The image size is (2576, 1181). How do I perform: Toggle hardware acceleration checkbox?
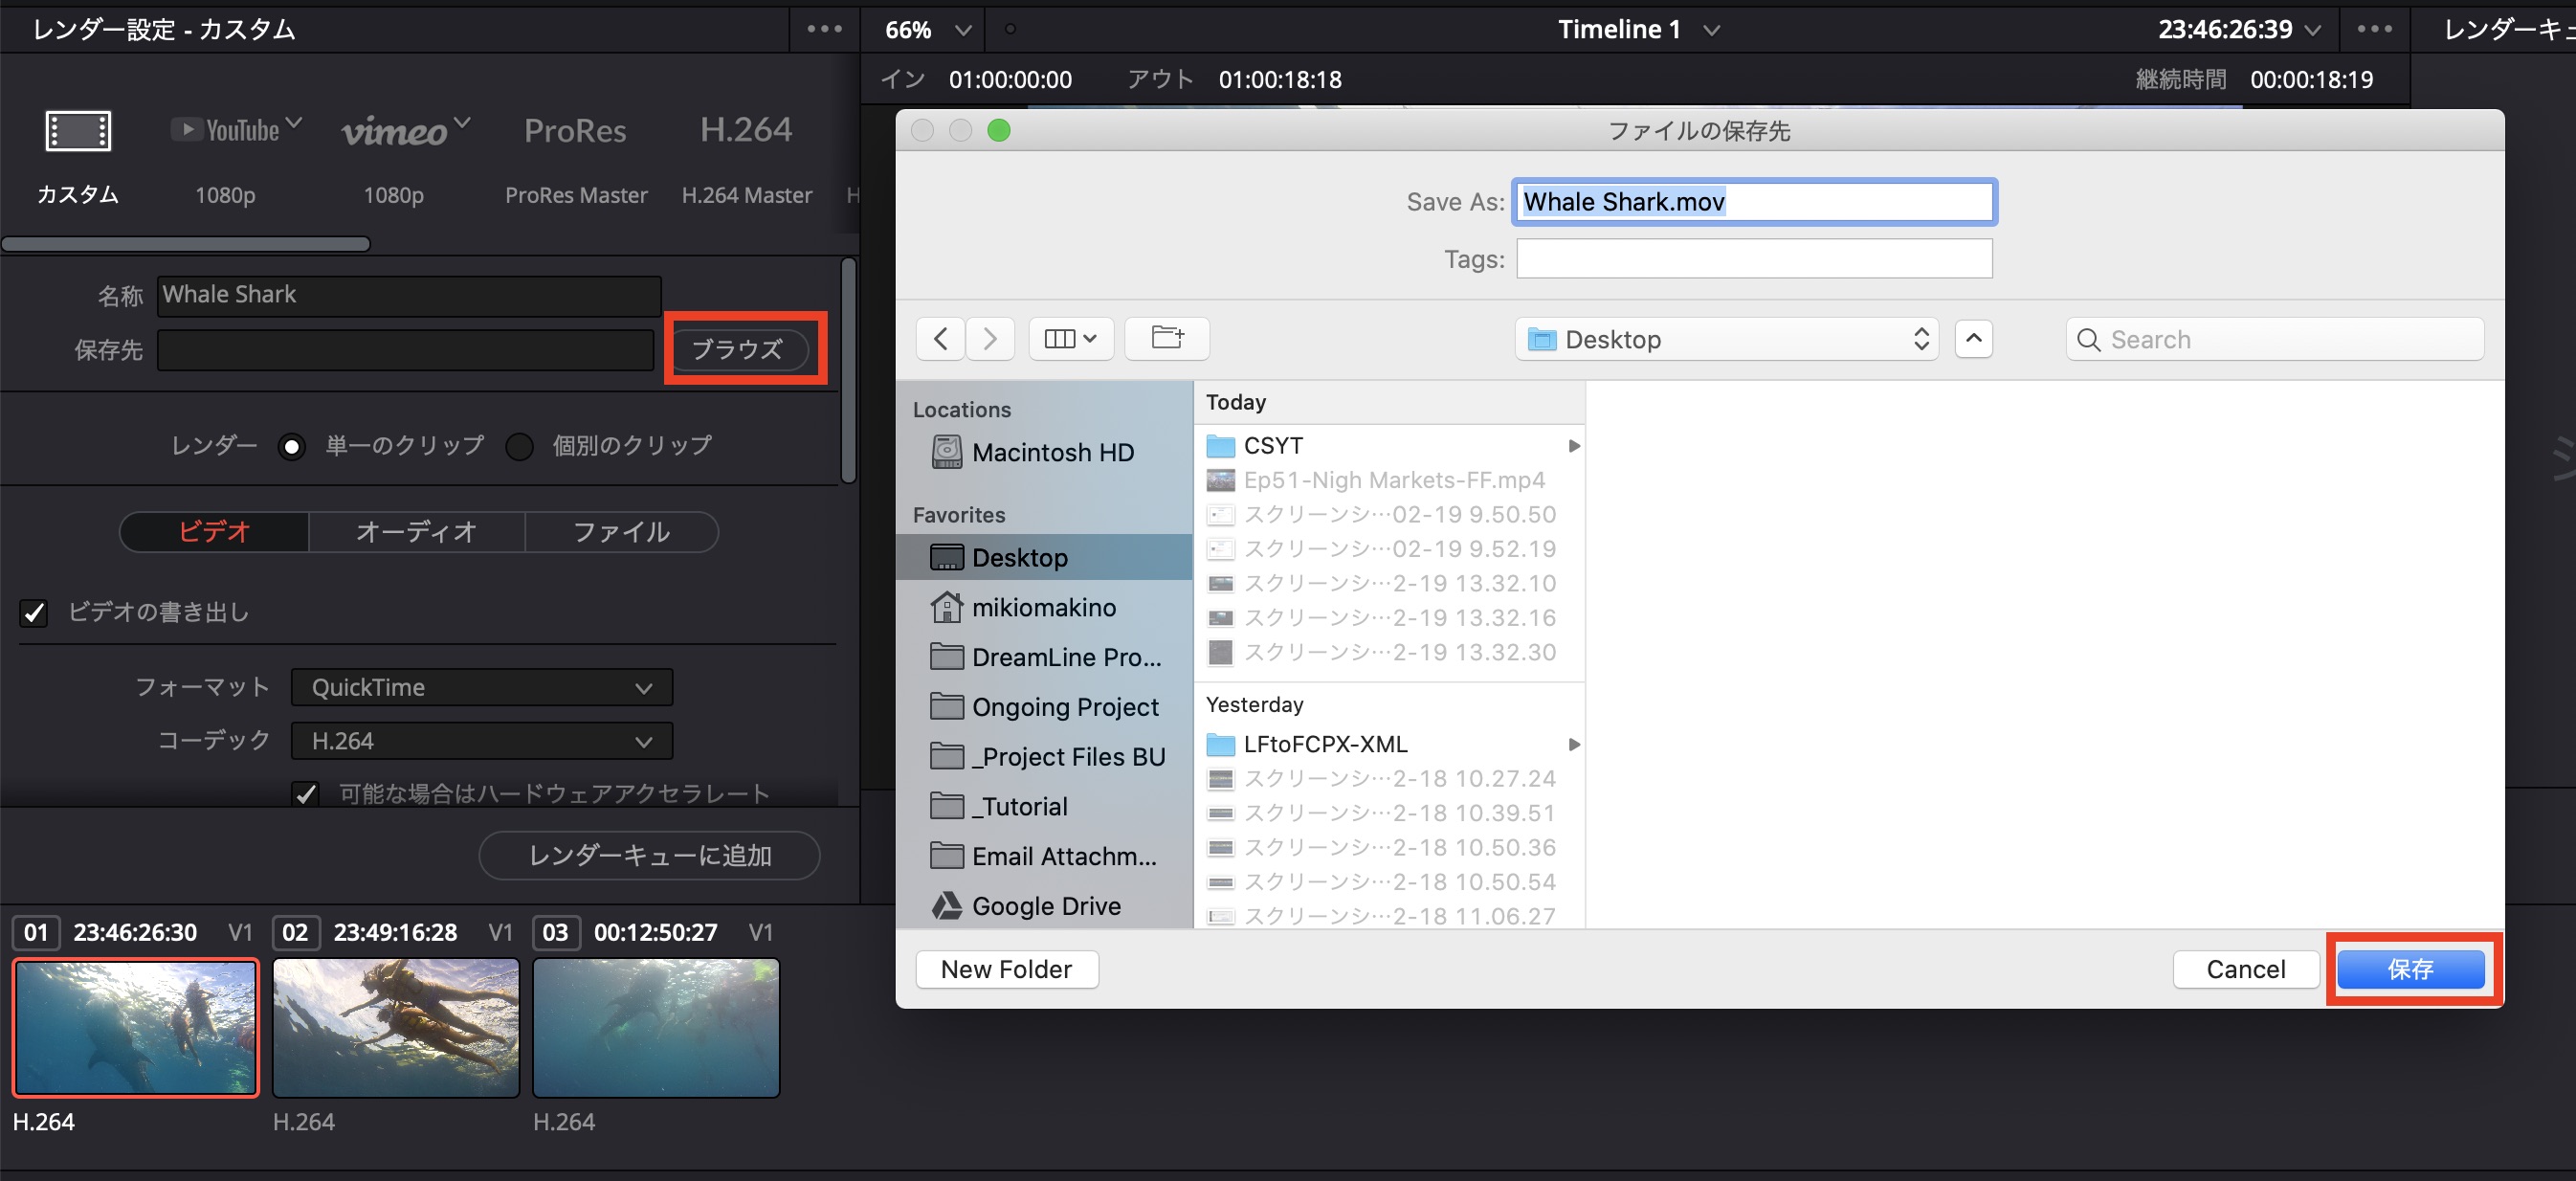[x=306, y=794]
